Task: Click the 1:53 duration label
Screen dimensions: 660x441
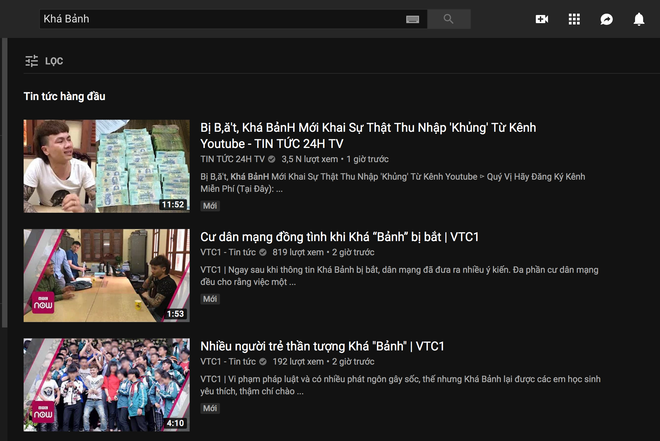Action: [175, 314]
